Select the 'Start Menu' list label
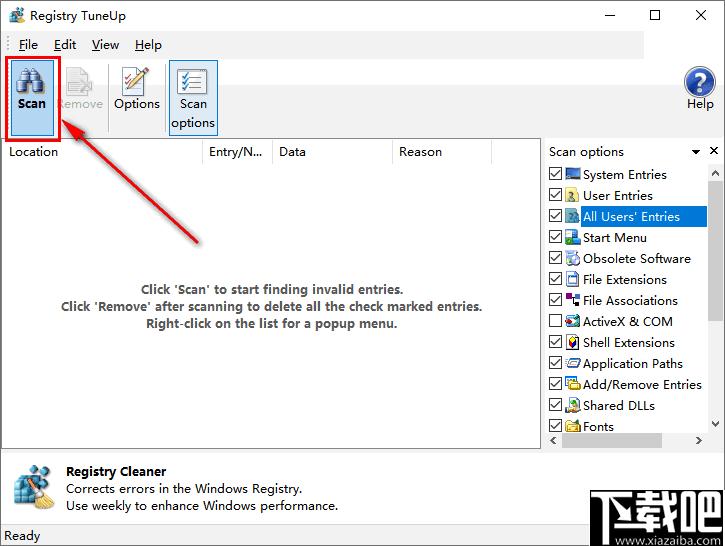Image resolution: width=725 pixels, height=546 pixels. click(x=614, y=238)
